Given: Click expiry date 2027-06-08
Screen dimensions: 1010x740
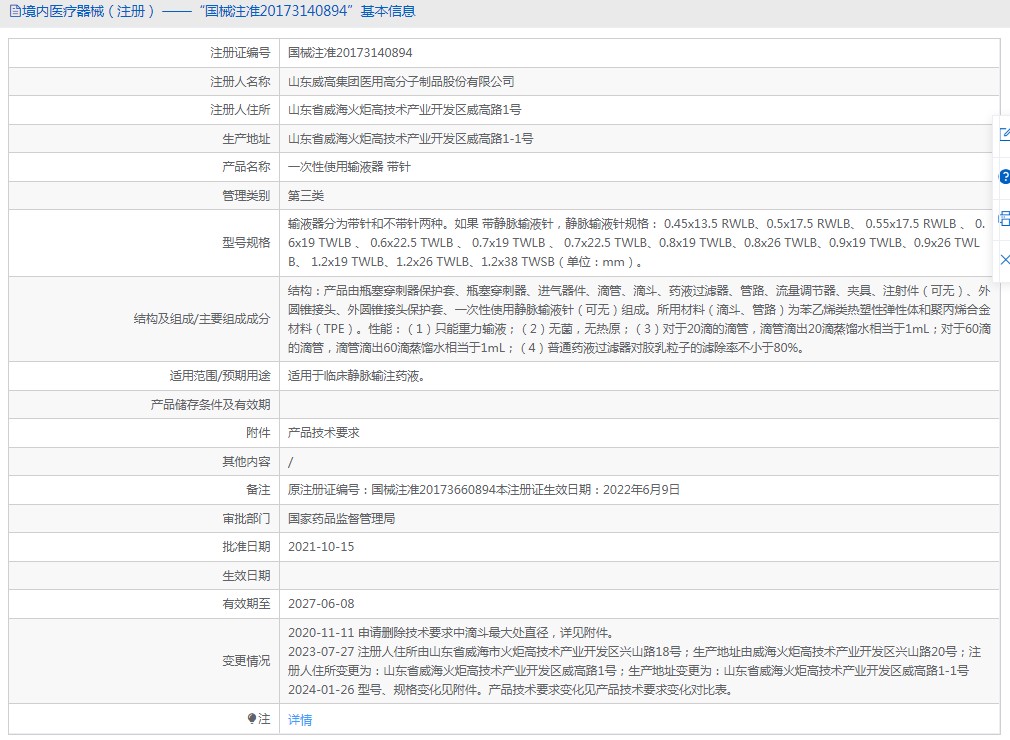Looking at the screenshot, I should coord(321,604).
